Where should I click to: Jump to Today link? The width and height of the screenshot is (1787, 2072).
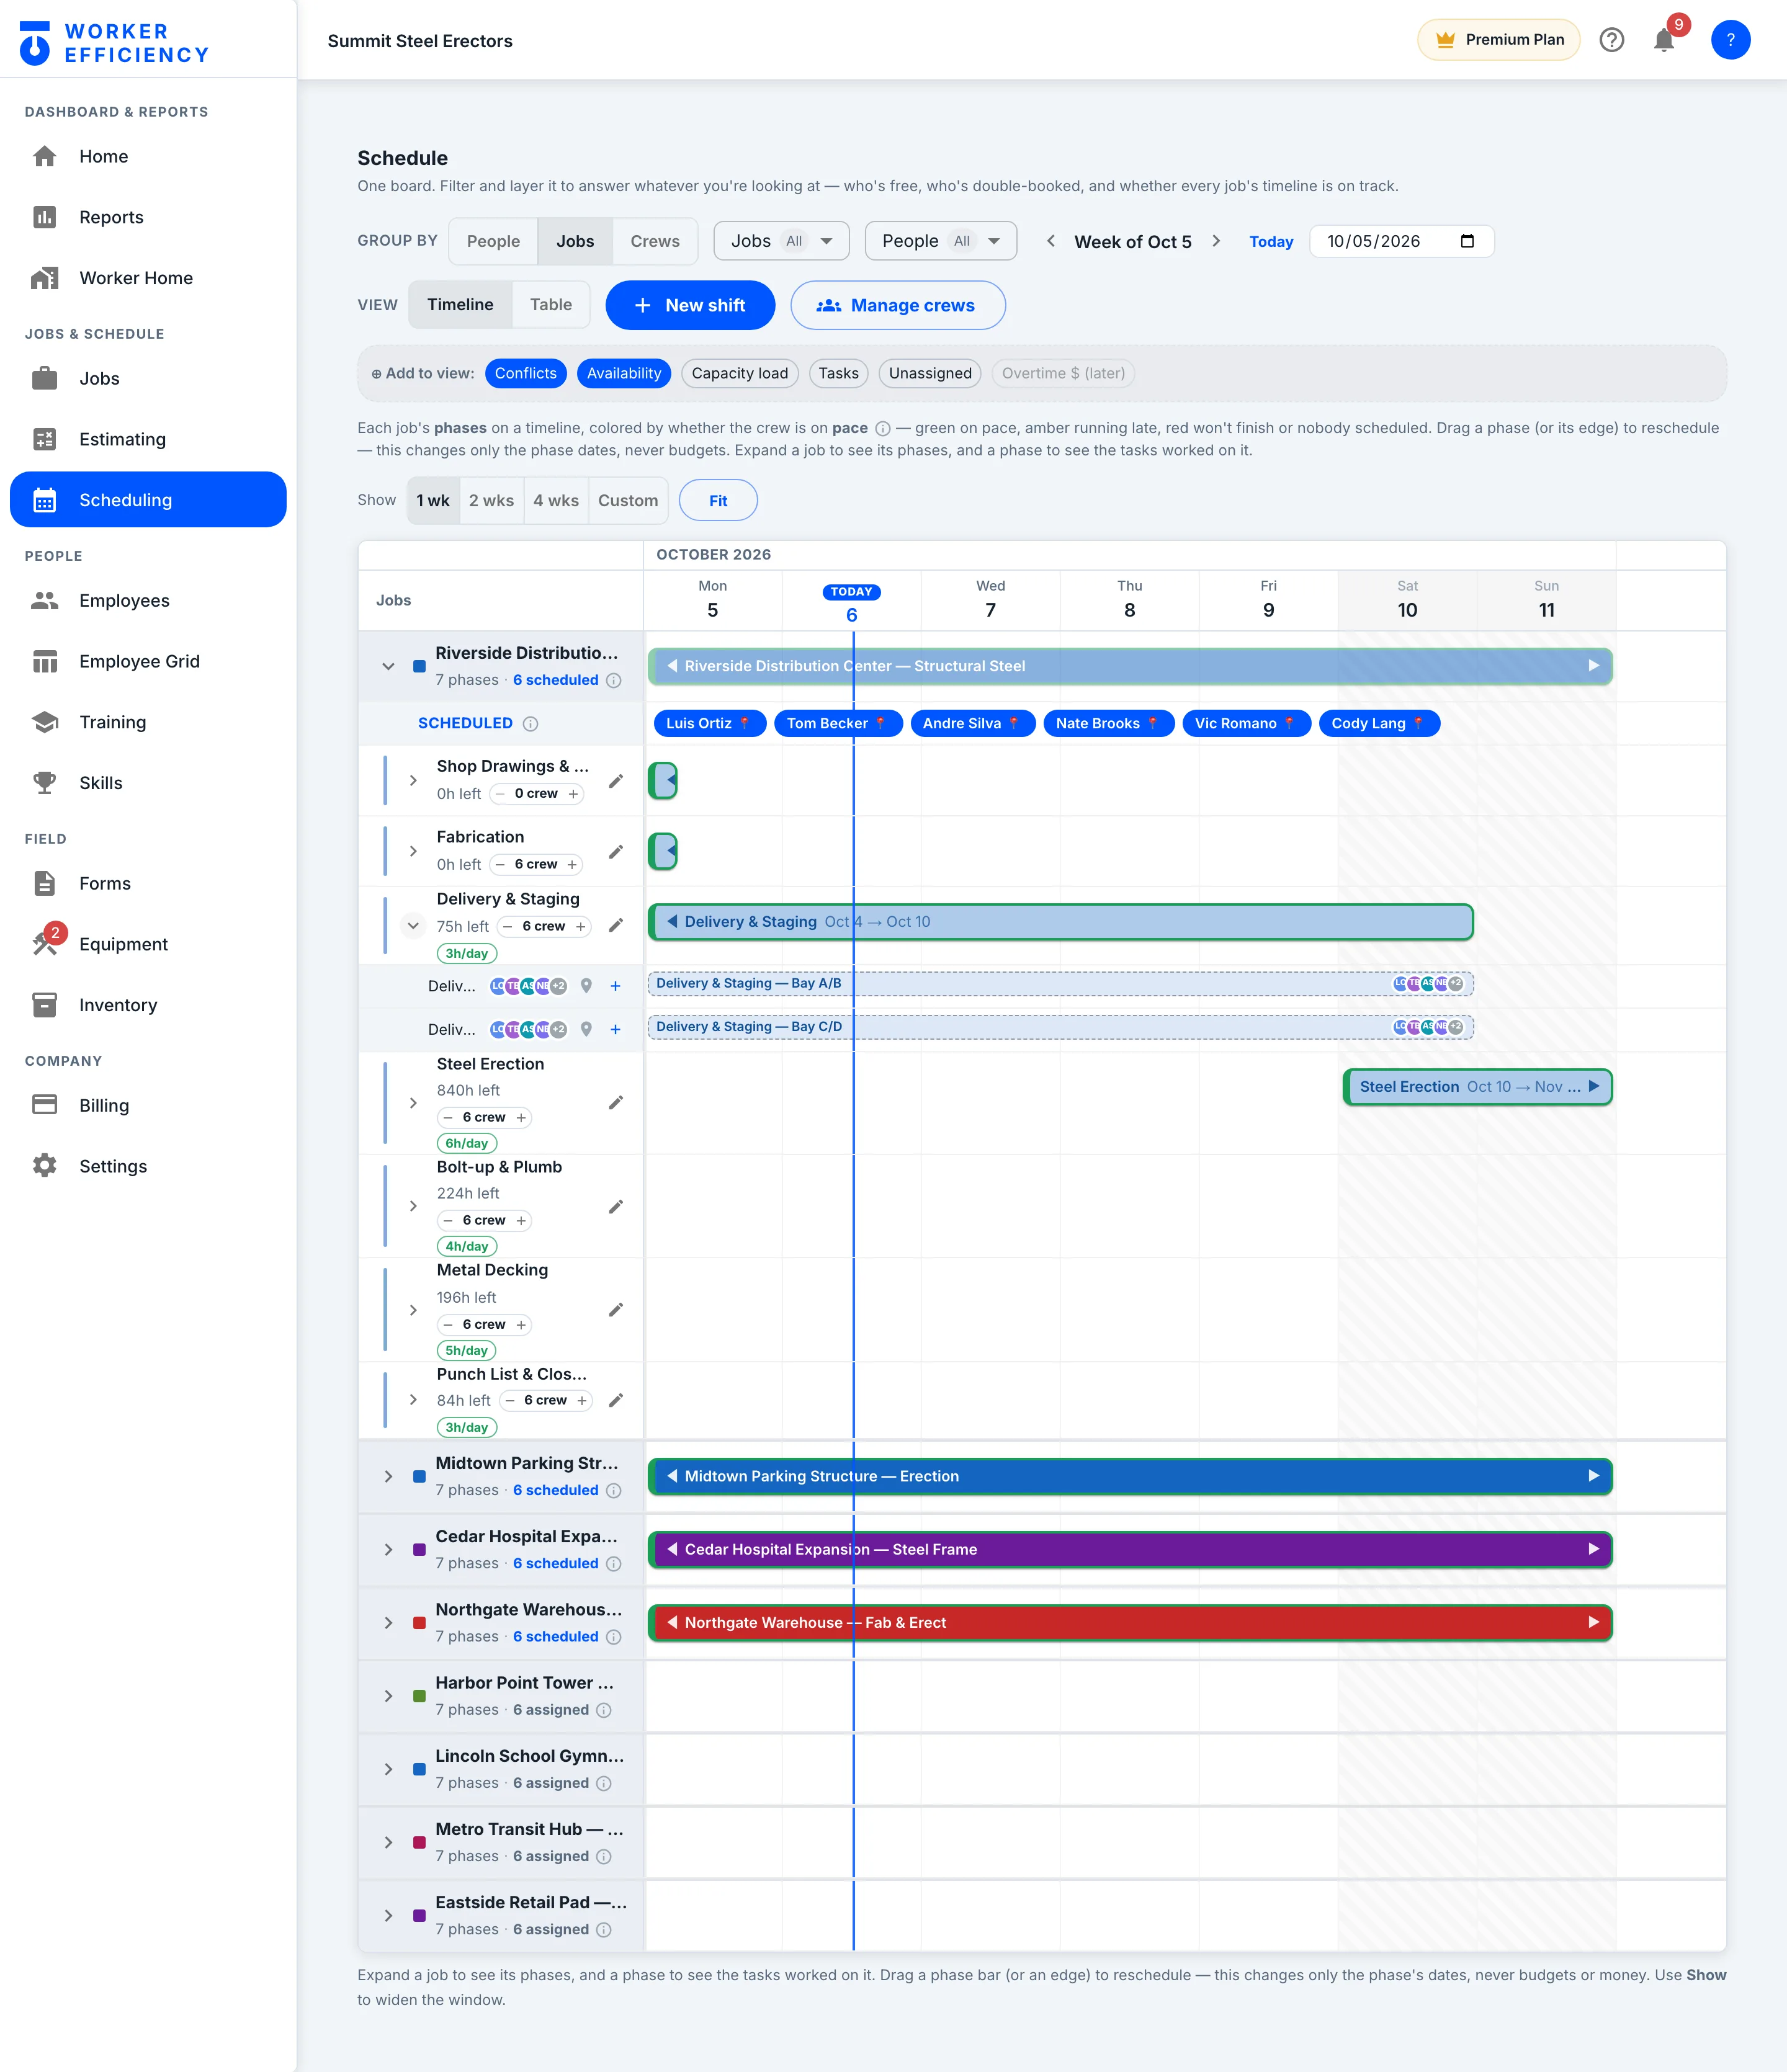(1271, 241)
